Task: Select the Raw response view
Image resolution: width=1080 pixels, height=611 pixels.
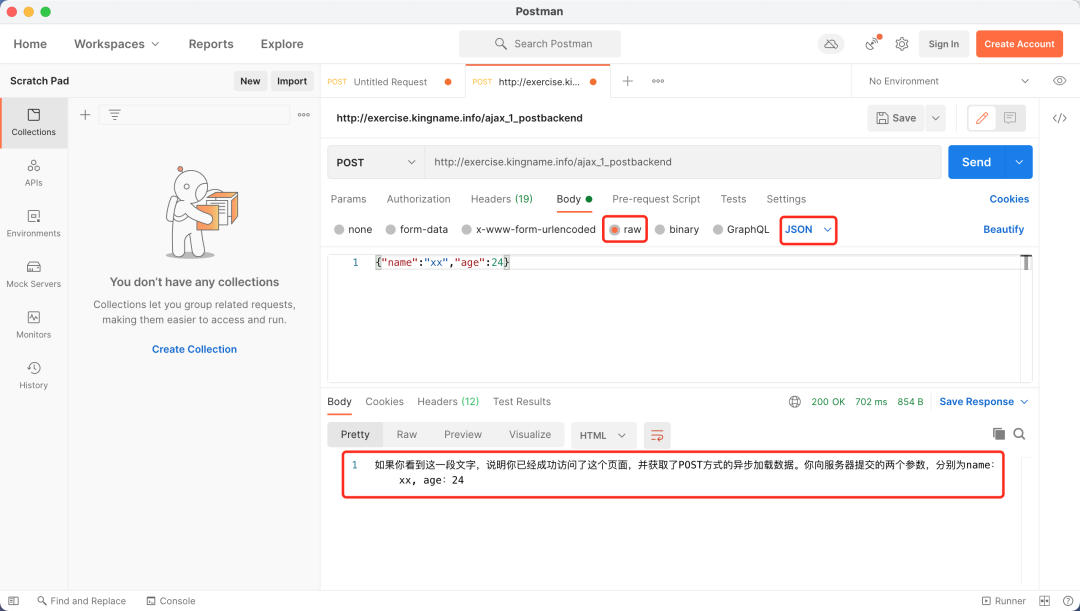Action: pos(406,435)
